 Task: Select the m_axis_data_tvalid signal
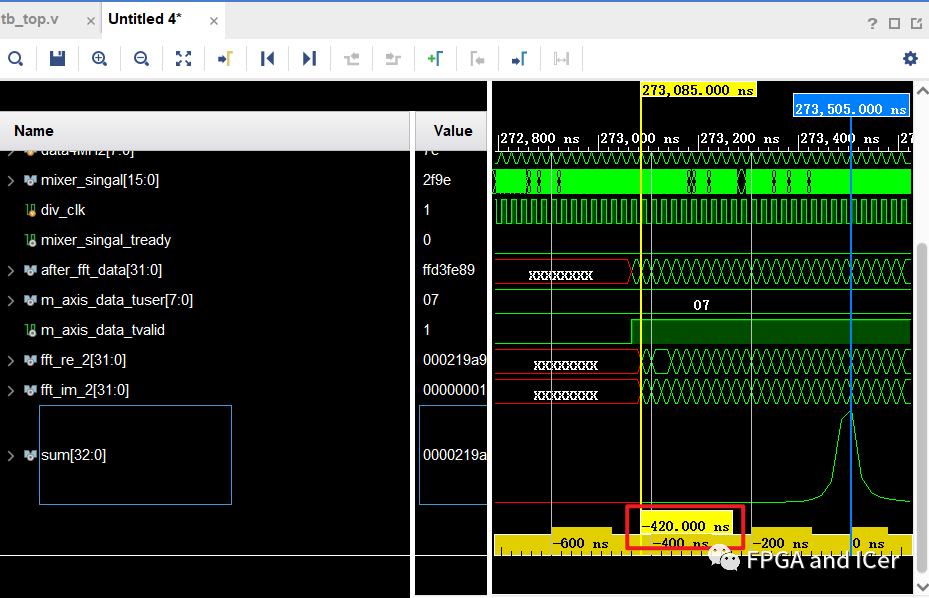(102, 330)
